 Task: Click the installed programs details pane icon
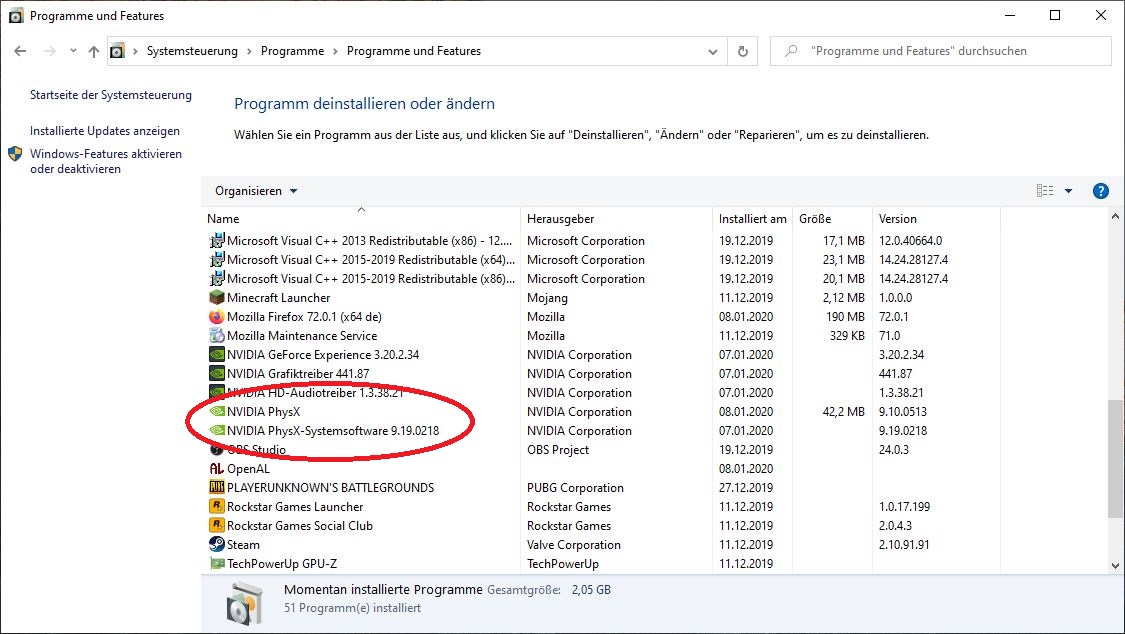[245, 602]
